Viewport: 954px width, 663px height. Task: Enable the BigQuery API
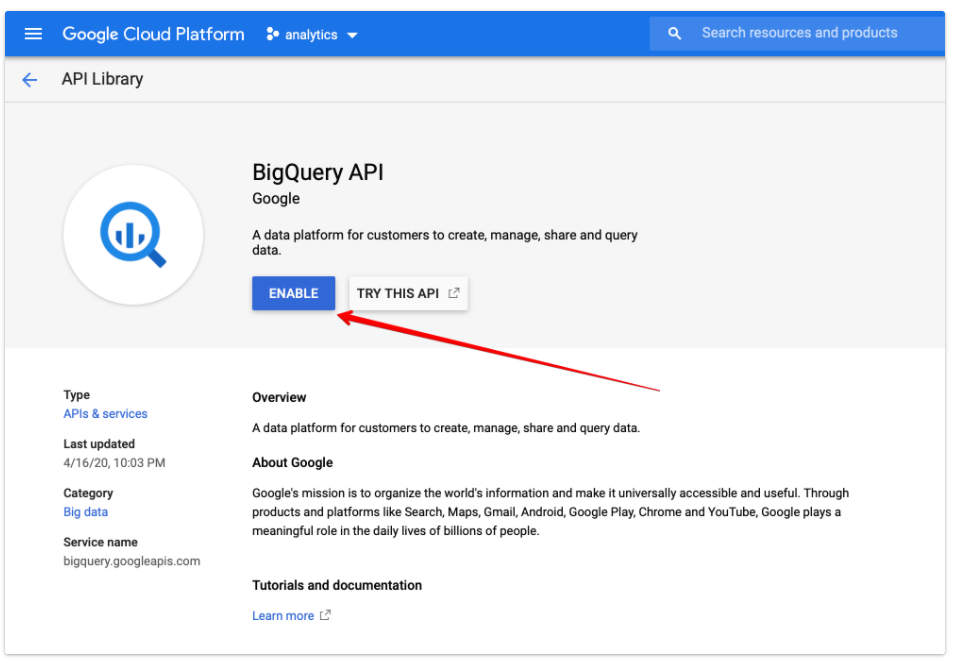click(x=293, y=293)
